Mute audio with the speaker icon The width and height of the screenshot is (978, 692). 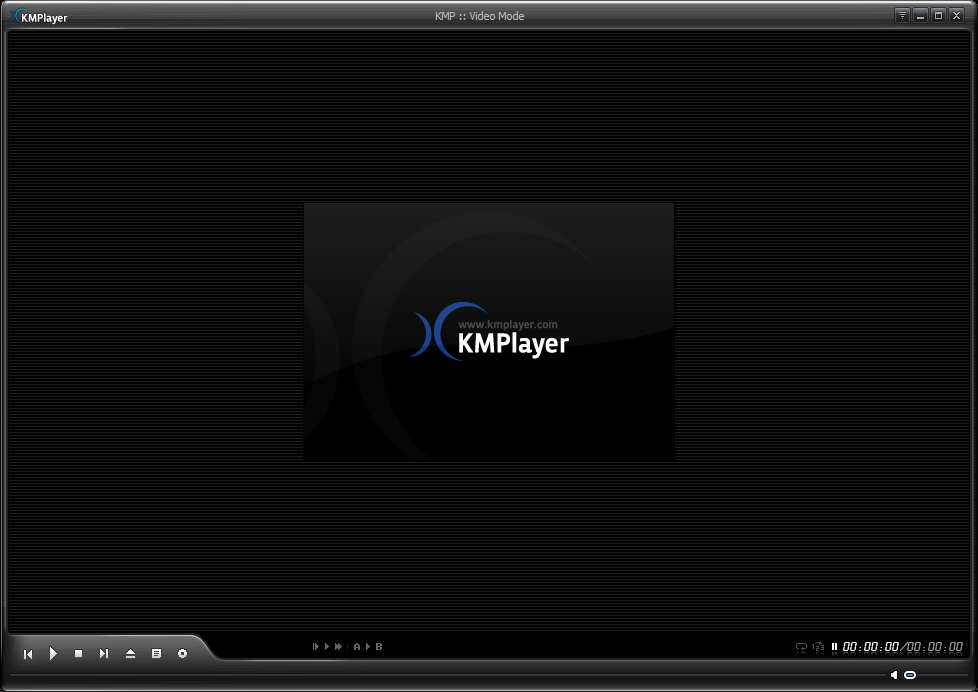(894, 675)
